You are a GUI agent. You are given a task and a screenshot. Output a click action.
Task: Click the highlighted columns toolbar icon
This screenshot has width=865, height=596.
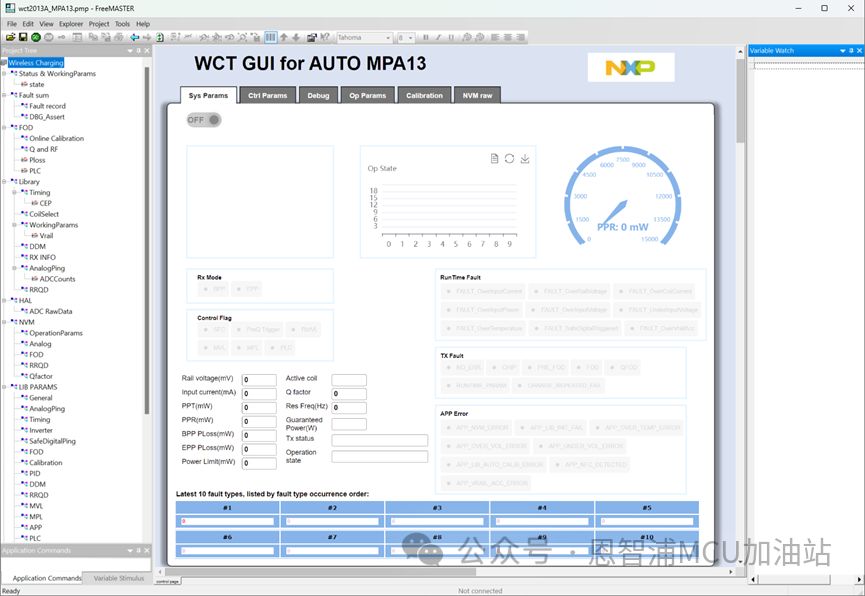(x=270, y=38)
